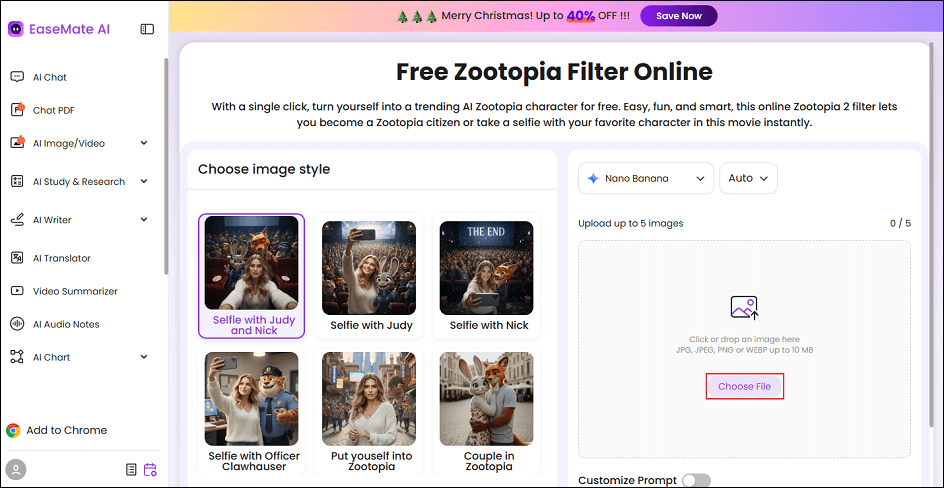
Task: Click the AI Image/Video picture icon
Action: point(17,143)
